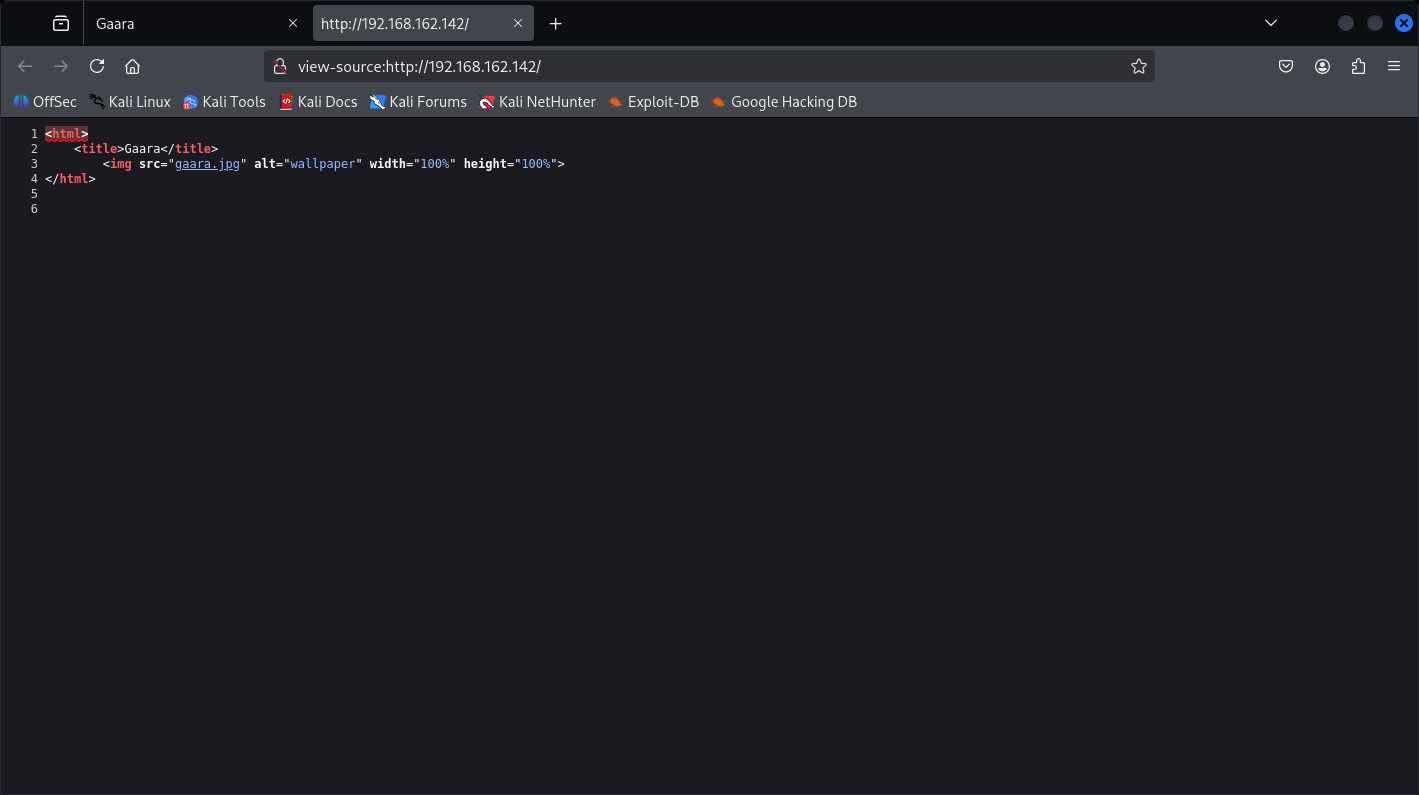Screen dimensions: 1419x795
Task: Open the Firefox account icon
Action: (1322, 66)
